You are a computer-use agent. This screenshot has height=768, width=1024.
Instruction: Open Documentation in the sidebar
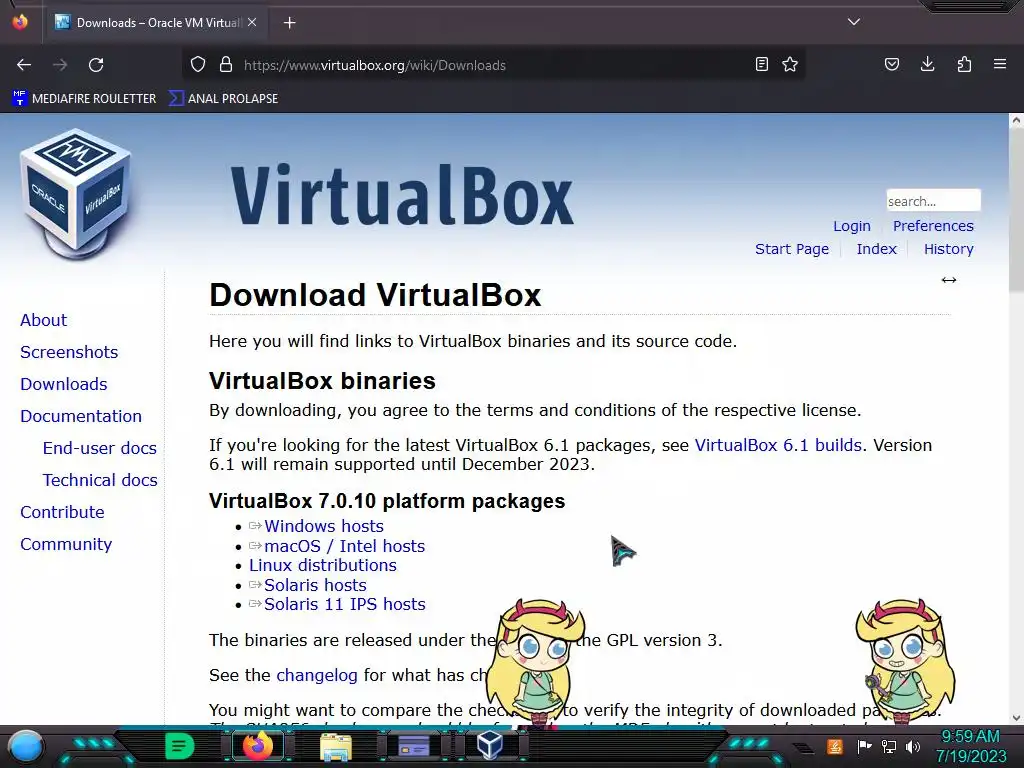81,417
